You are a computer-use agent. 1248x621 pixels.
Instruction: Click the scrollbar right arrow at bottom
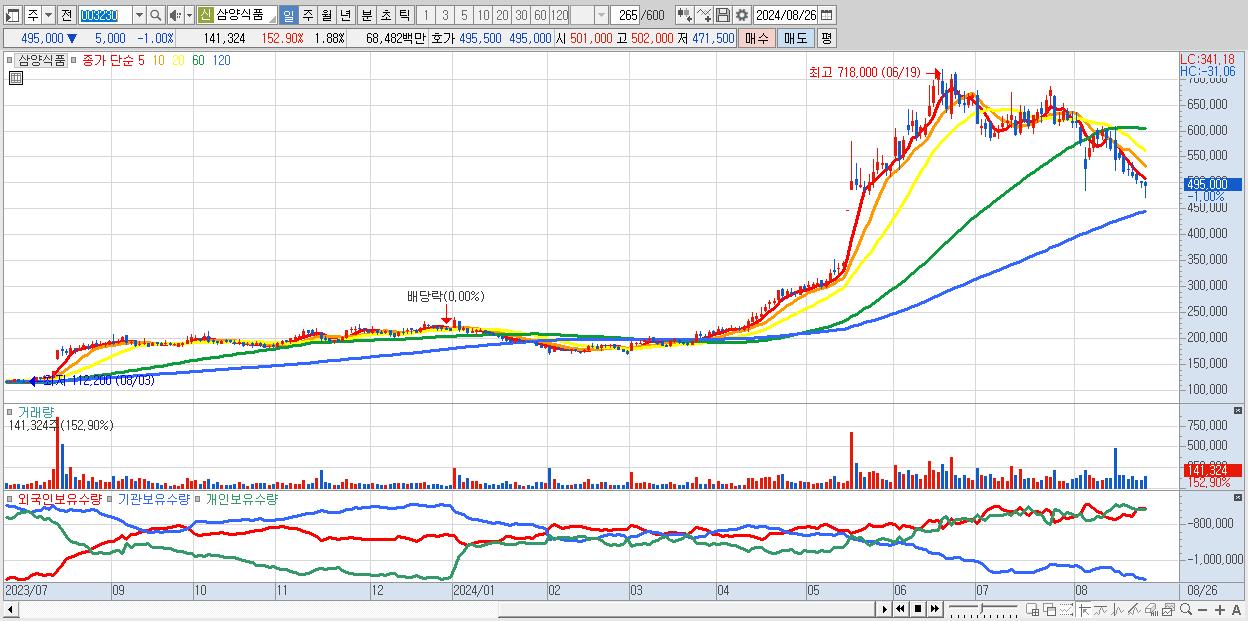coord(885,609)
